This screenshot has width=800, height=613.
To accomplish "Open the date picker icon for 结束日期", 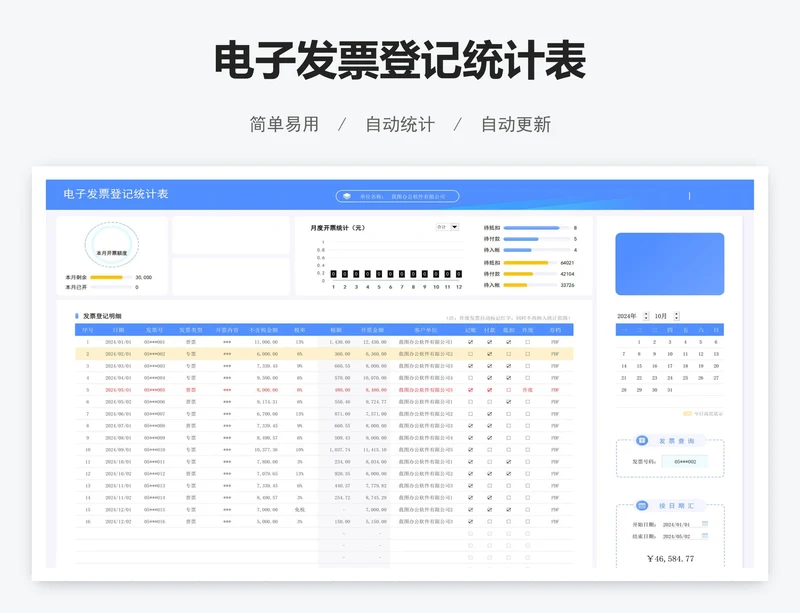I will pyautogui.click(x=705, y=535).
